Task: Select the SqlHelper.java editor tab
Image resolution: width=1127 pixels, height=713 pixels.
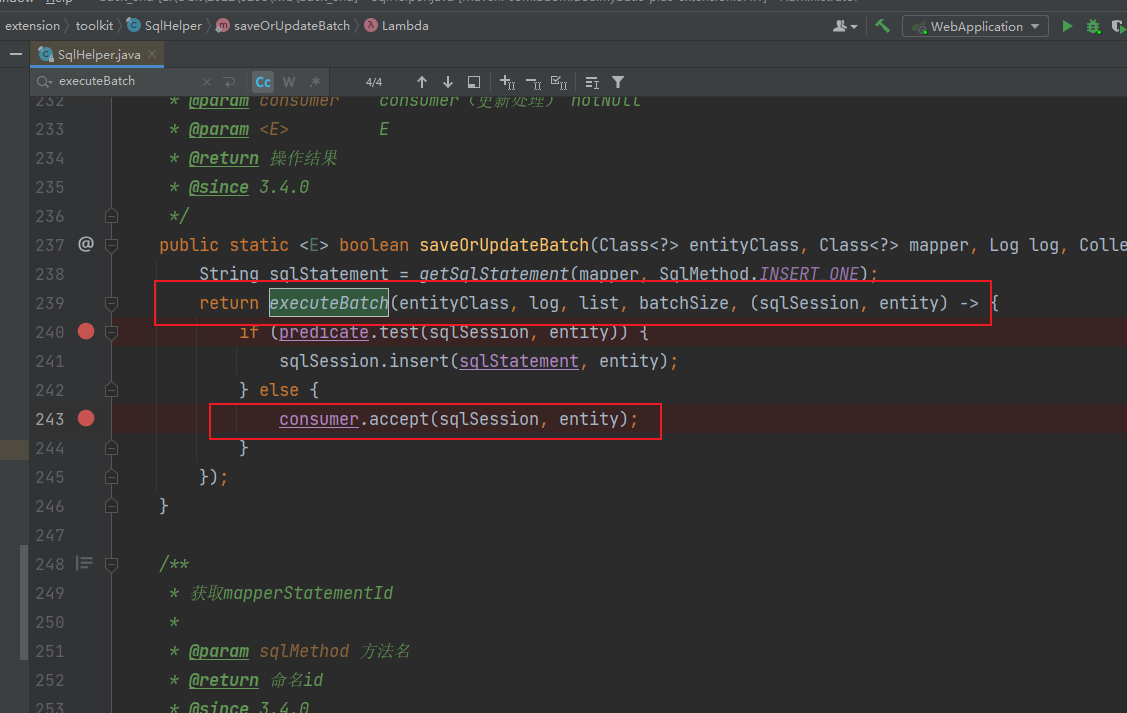Action: tap(98, 54)
